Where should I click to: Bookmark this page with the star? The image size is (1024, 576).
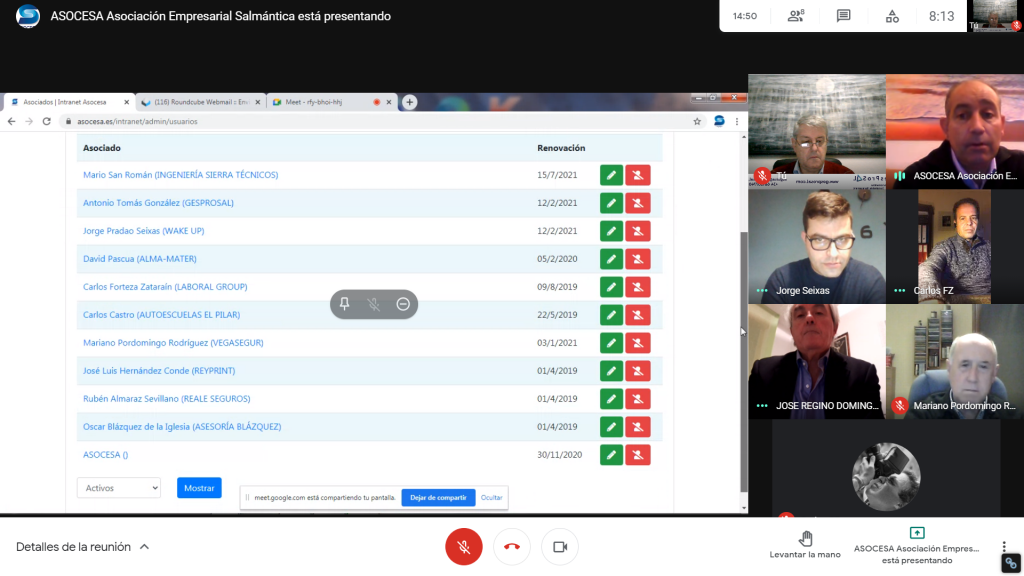pos(697,121)
